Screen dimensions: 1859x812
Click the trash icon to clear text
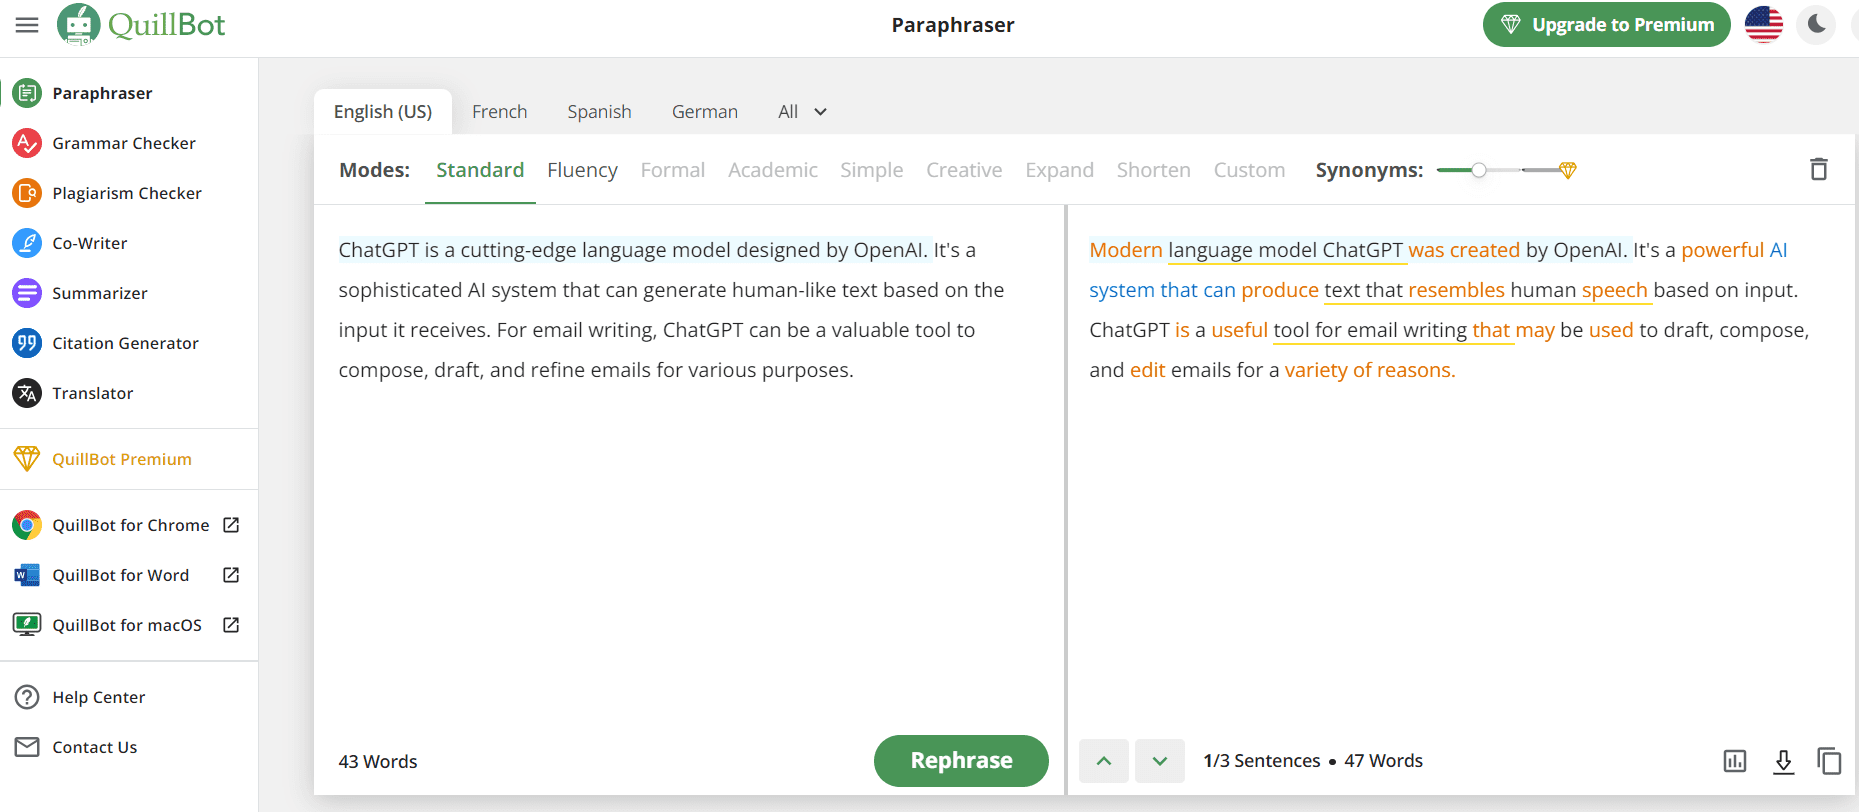(1818, 170)
